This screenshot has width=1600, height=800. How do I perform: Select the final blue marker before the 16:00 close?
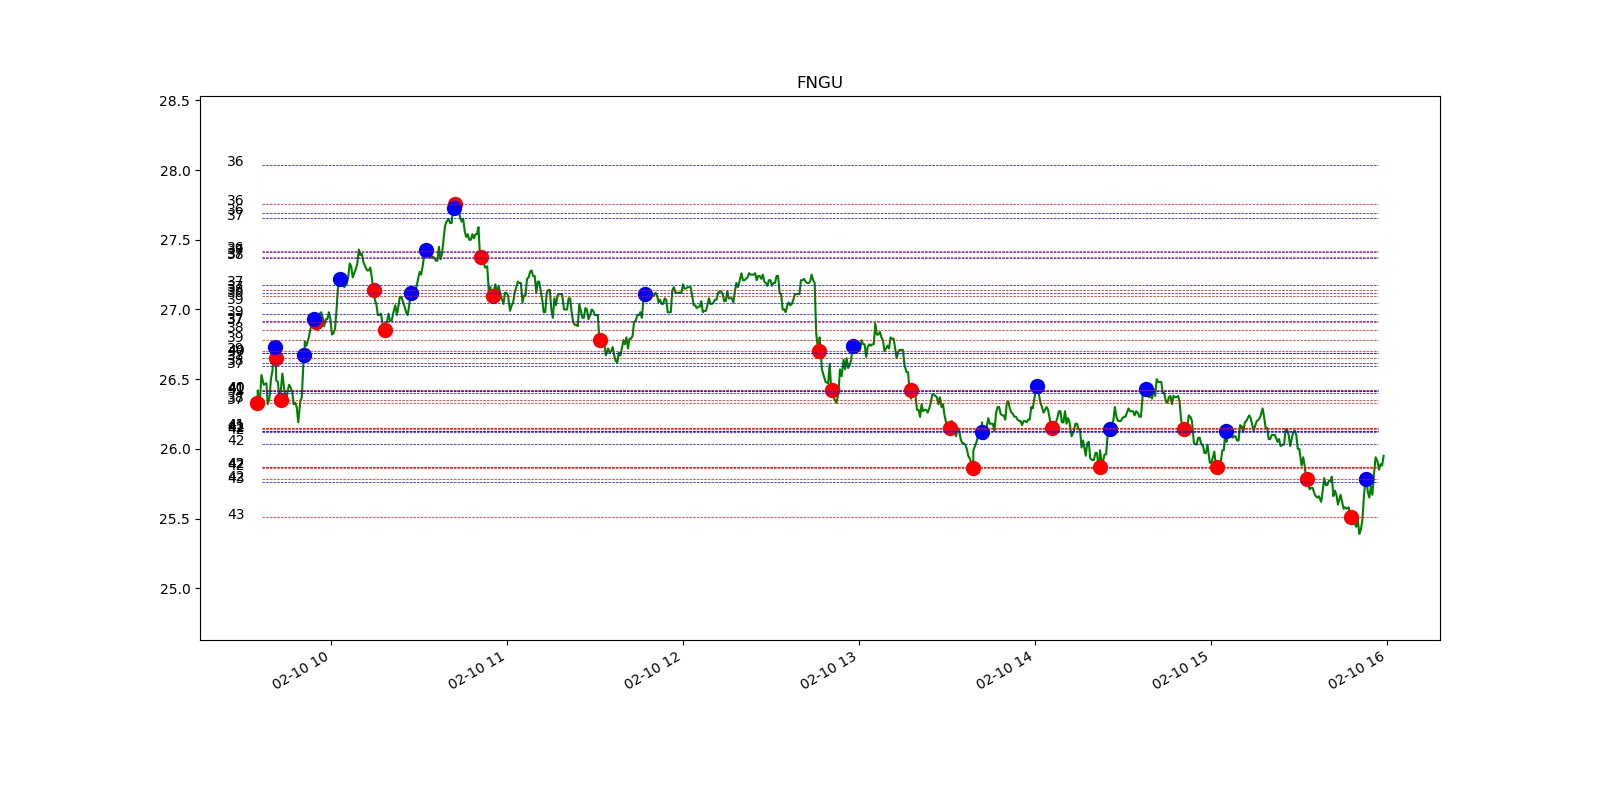pyautogui.click(x=1366, y=479)
